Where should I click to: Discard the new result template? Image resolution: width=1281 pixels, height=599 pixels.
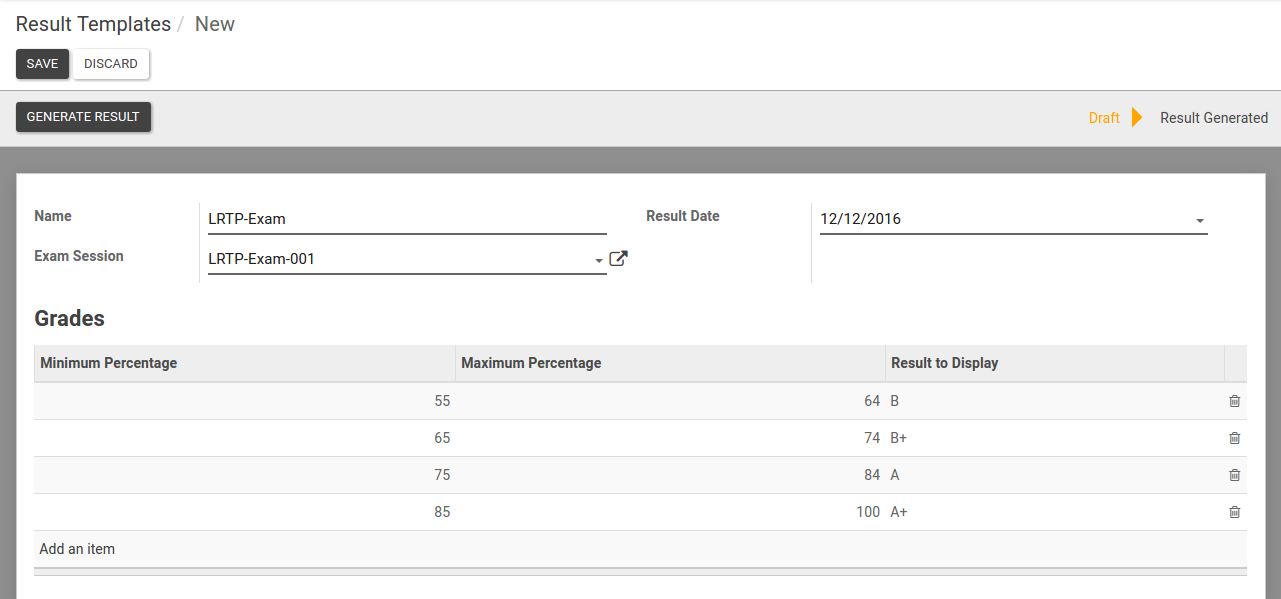[x=111, y=64]
